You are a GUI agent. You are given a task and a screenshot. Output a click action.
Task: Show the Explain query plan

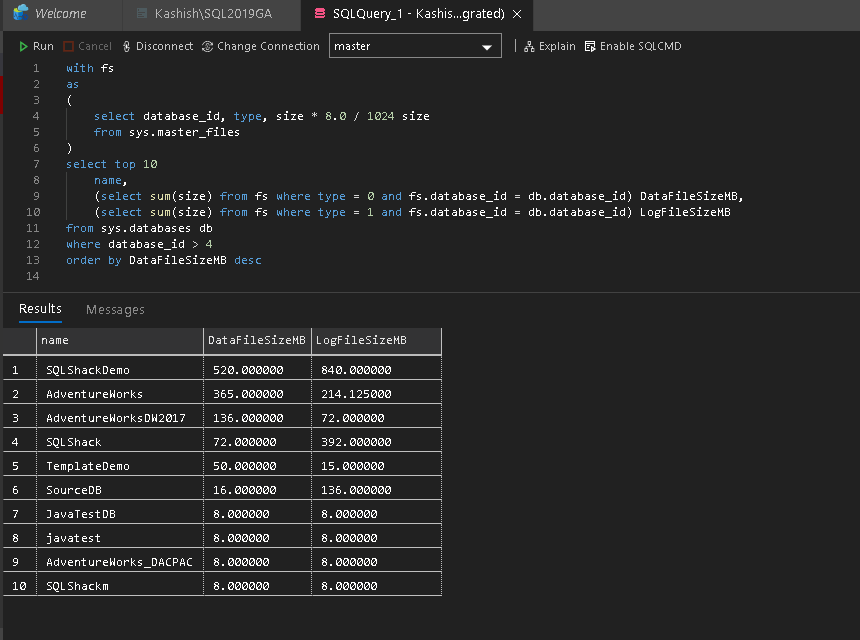tap(550, 46)
